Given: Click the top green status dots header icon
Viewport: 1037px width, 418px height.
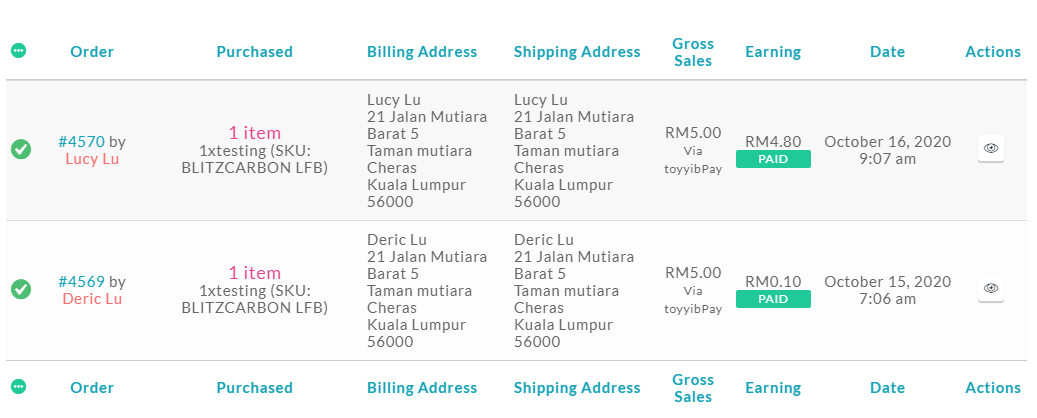Looking at the screenshot, I should pos(19,50).
